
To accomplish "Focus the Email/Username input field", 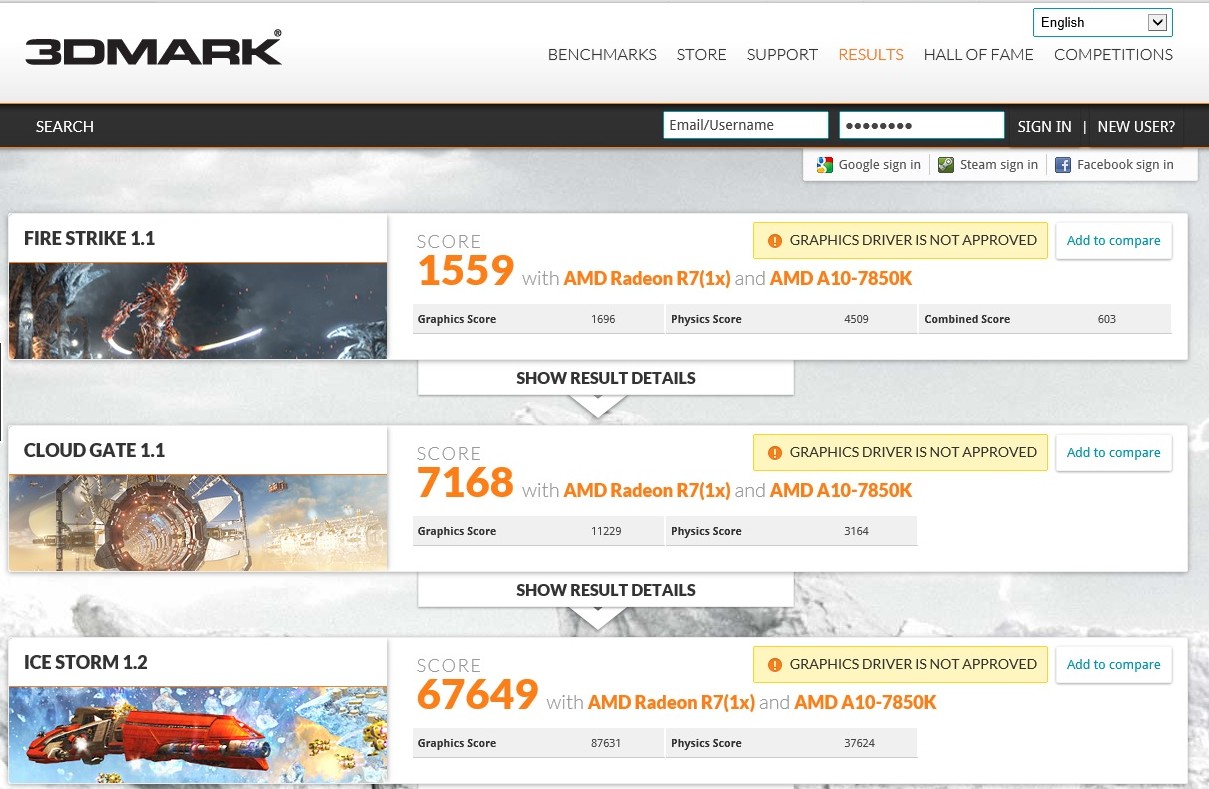I will click(x=746, y=125).
